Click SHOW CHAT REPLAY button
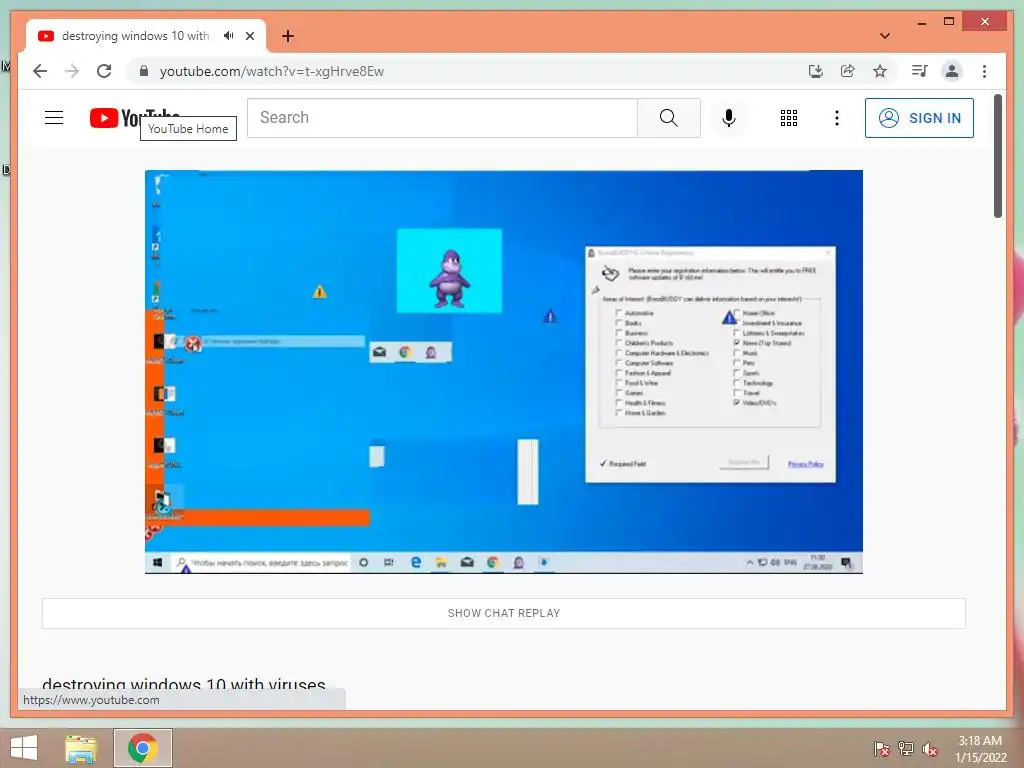This screenshot has width=1024, height=768. 504,613
